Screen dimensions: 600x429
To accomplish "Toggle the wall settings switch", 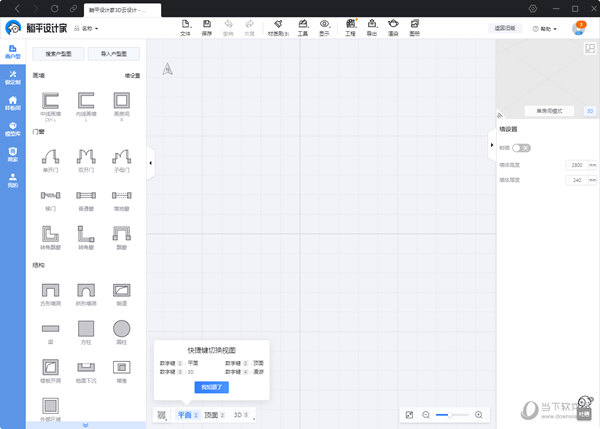I will click(521, 147).
